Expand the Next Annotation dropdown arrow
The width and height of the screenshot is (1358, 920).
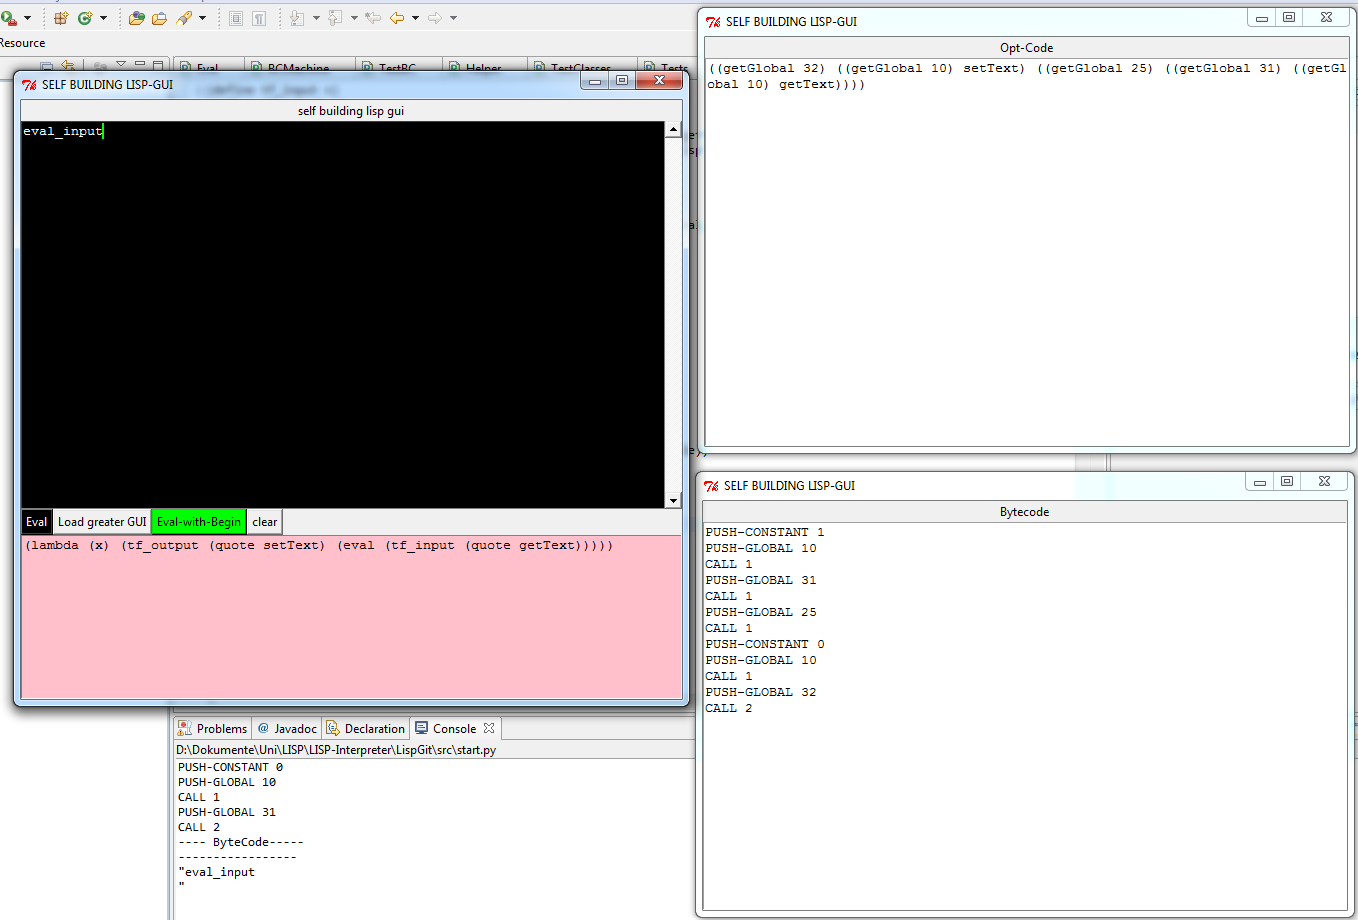pyautogui.click(x=316, y=18)
